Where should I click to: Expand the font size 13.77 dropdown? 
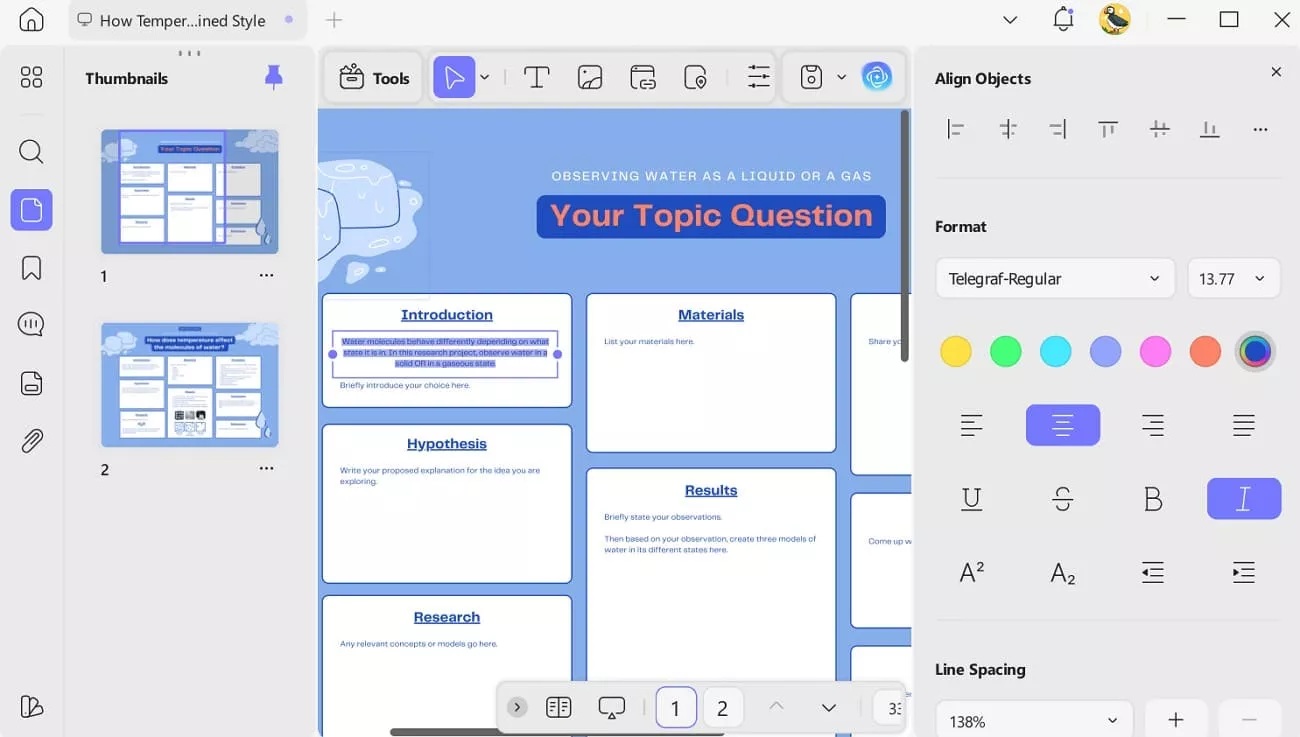pos(1233,278)
